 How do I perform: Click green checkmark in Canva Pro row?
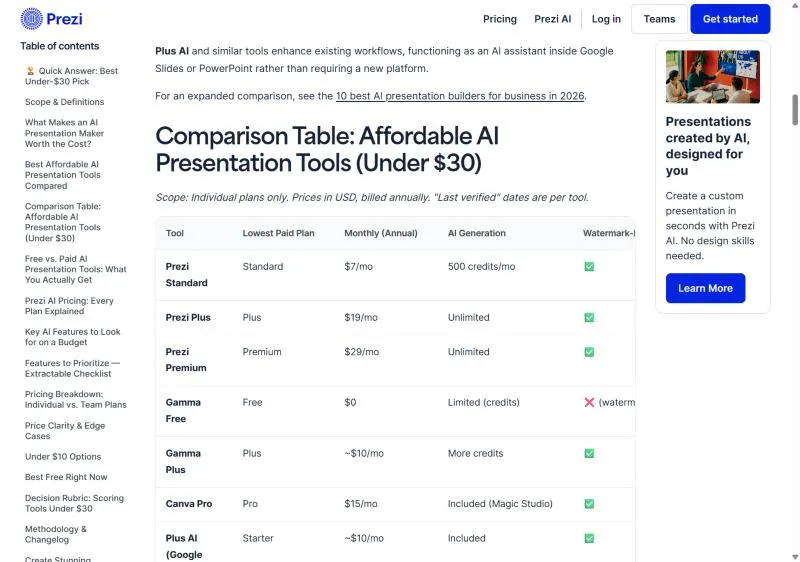pyautogui.click(x=589, y=504)
